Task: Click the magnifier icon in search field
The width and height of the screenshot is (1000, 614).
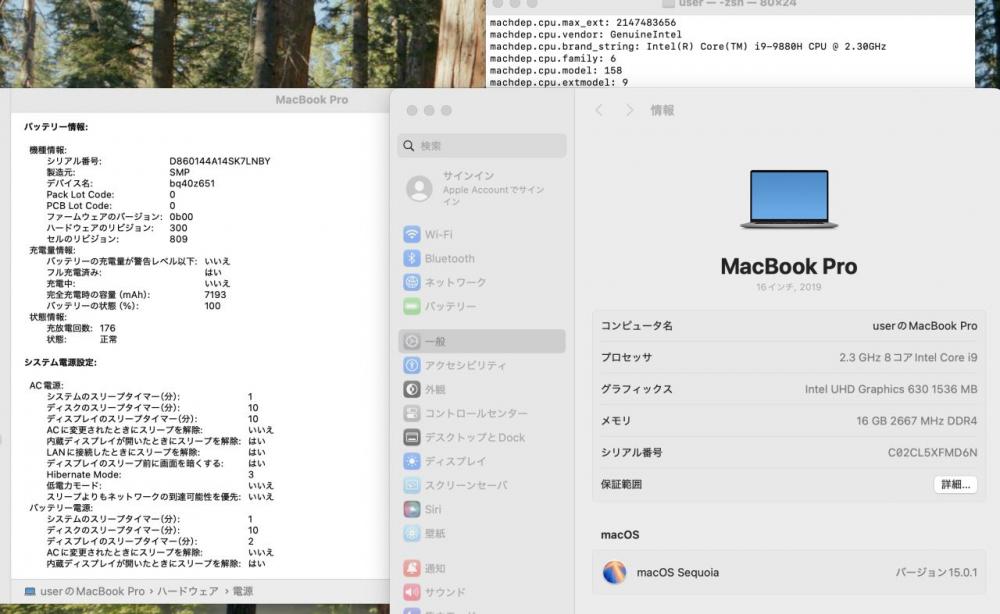Action: coord(409,146)
